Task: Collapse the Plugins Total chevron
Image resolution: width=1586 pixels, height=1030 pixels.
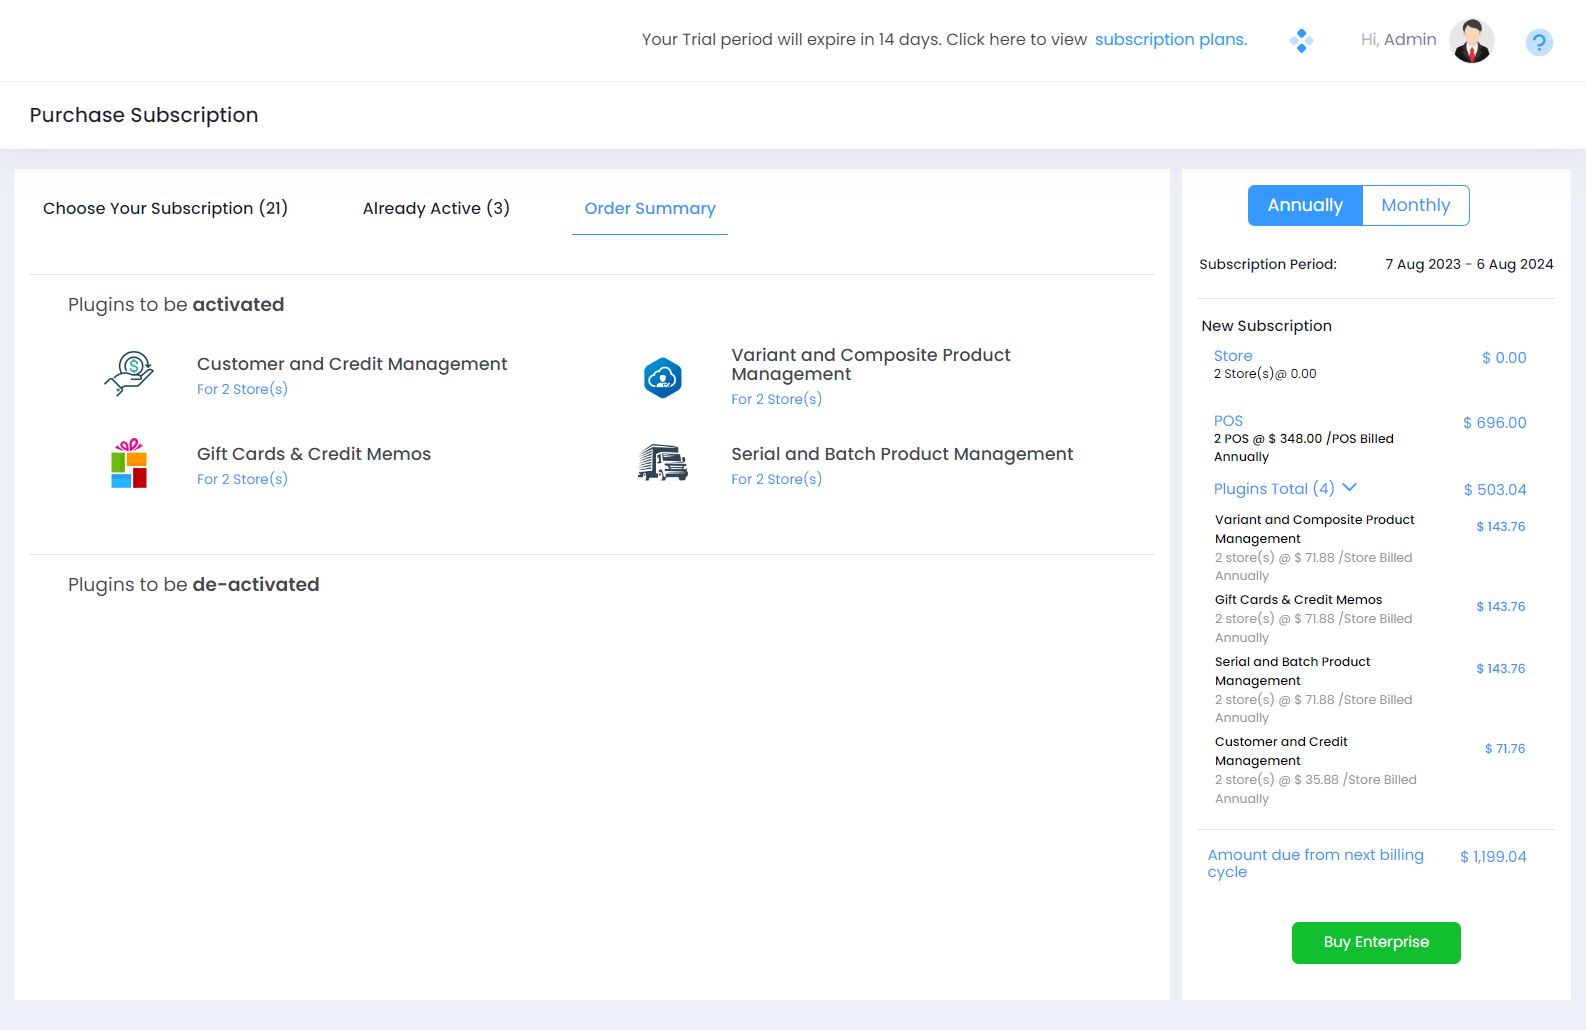Action: [1349, 487]
